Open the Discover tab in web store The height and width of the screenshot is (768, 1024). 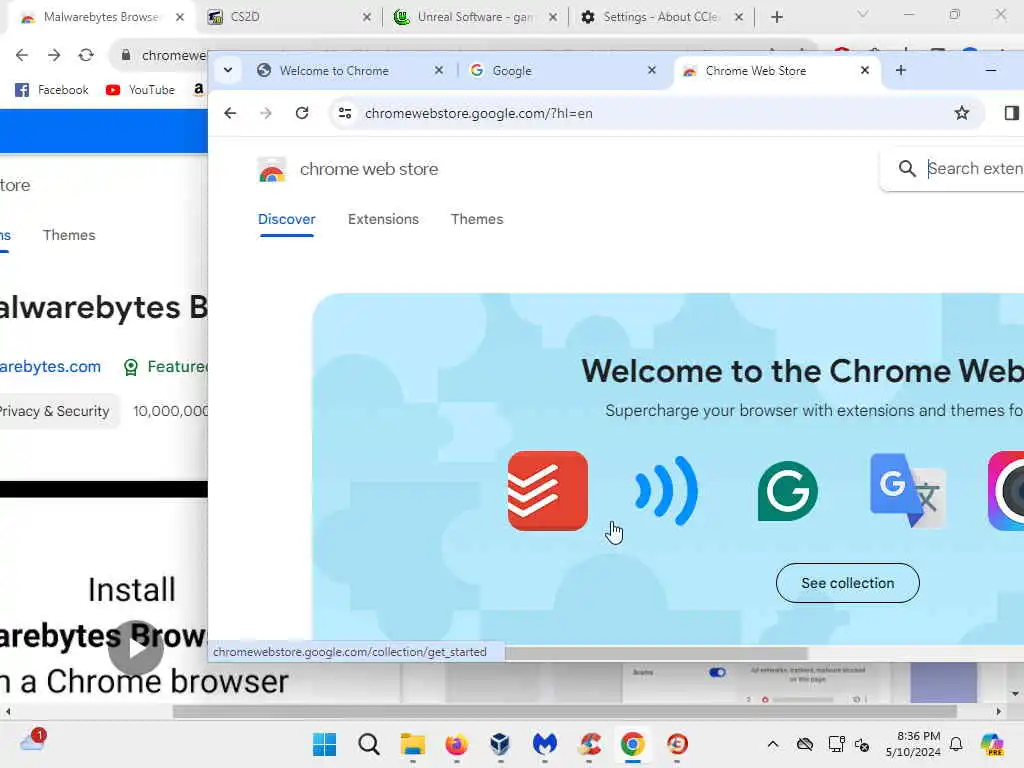click(287, 219)
